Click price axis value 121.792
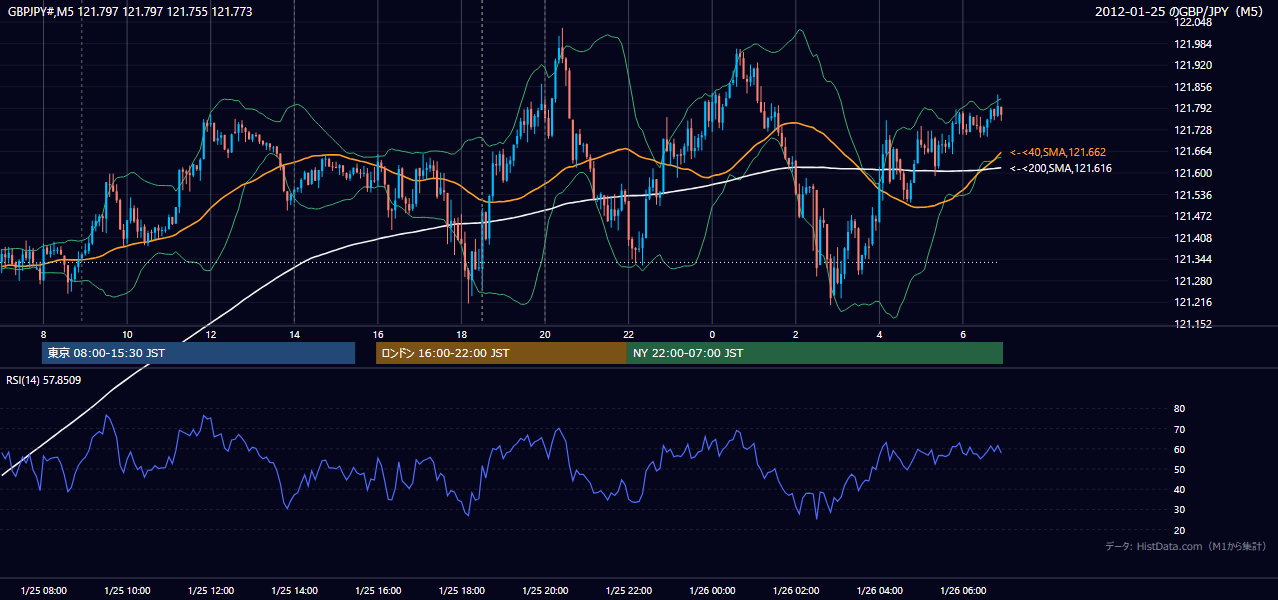Viewport: 1278px width, 600px height. 1193,109
